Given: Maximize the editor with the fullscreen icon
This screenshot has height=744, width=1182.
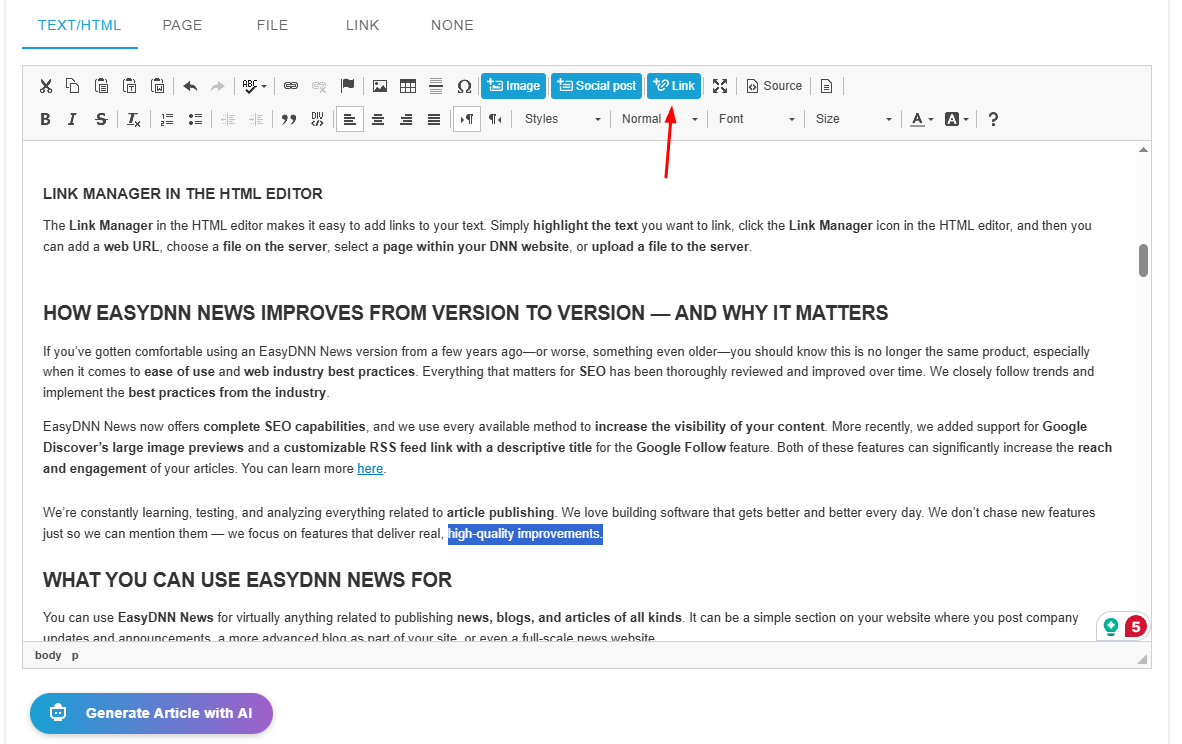Looking at the screenshot, I should pyautogui.click(x=720, y=86).
